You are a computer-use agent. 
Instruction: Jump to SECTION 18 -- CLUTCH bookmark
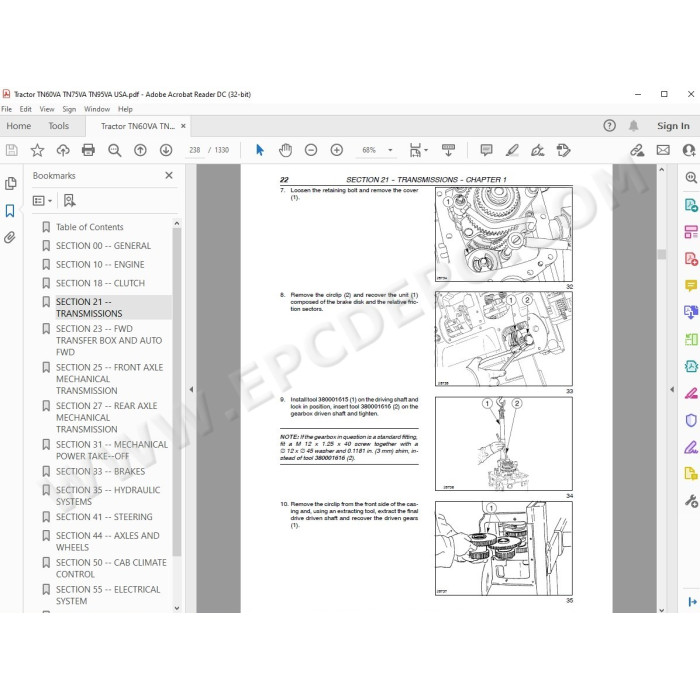(100, 283)
